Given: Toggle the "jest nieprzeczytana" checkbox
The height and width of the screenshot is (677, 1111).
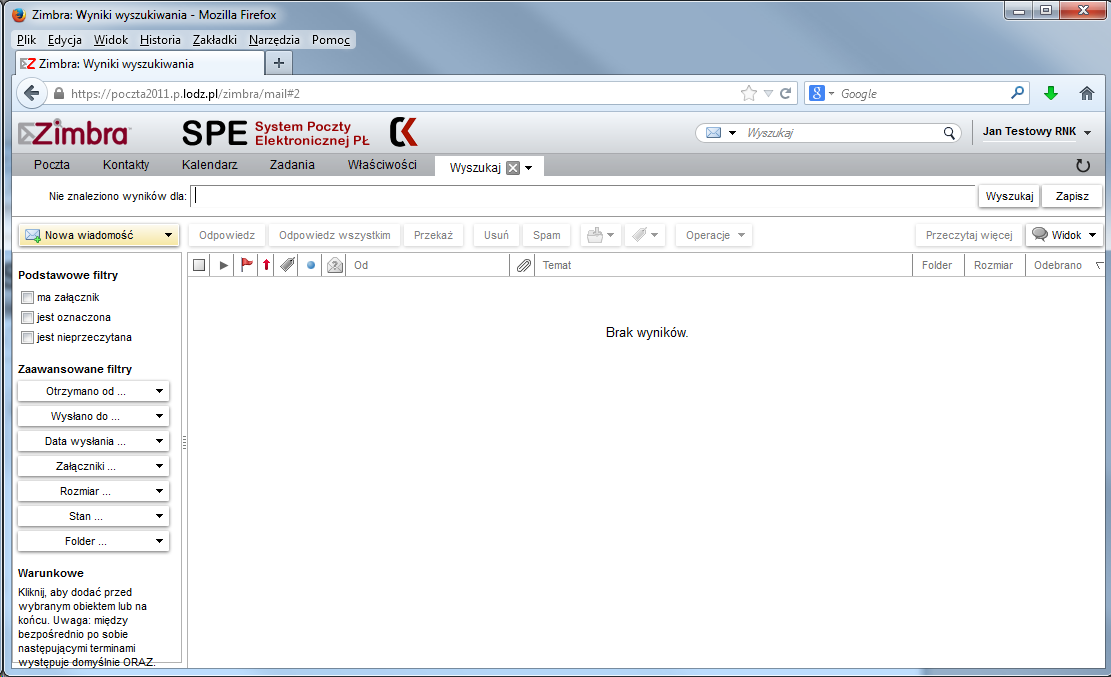Looking at the screenshot, I should 27,337.
